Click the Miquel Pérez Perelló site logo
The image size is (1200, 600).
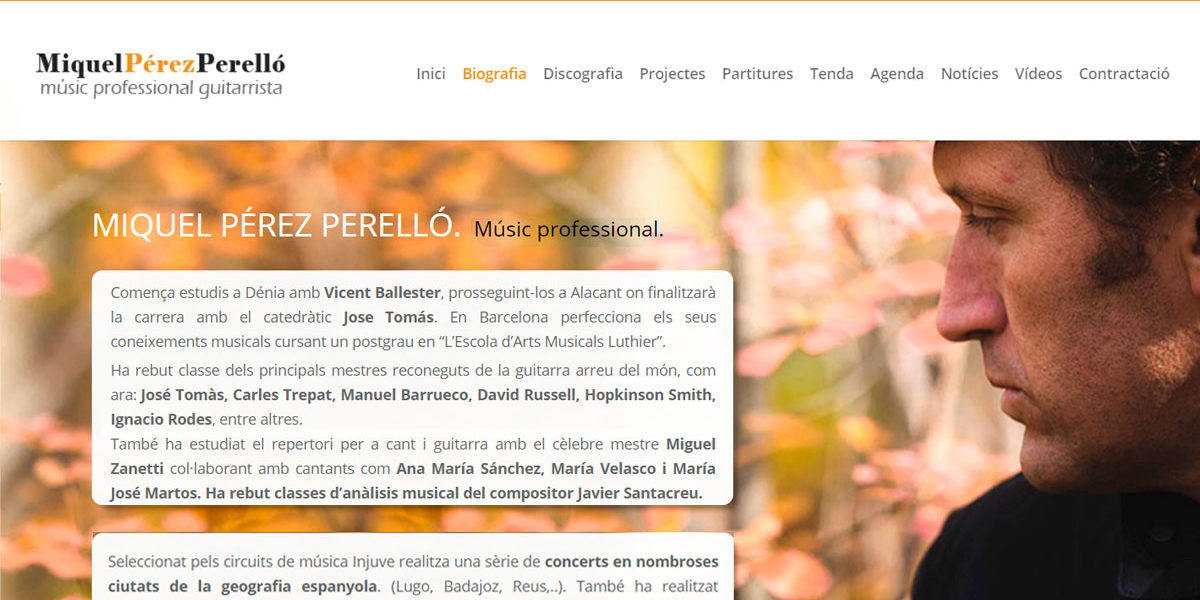(160, 74)
